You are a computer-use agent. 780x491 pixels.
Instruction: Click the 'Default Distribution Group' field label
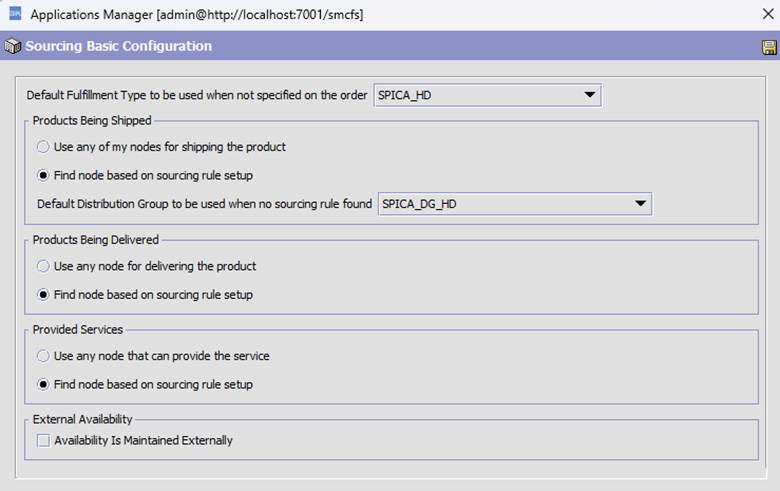204,205
